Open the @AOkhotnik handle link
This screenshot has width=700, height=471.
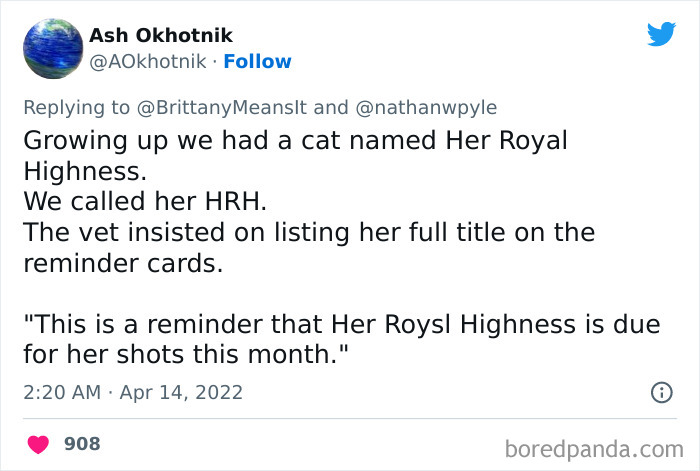pos(150,61)
